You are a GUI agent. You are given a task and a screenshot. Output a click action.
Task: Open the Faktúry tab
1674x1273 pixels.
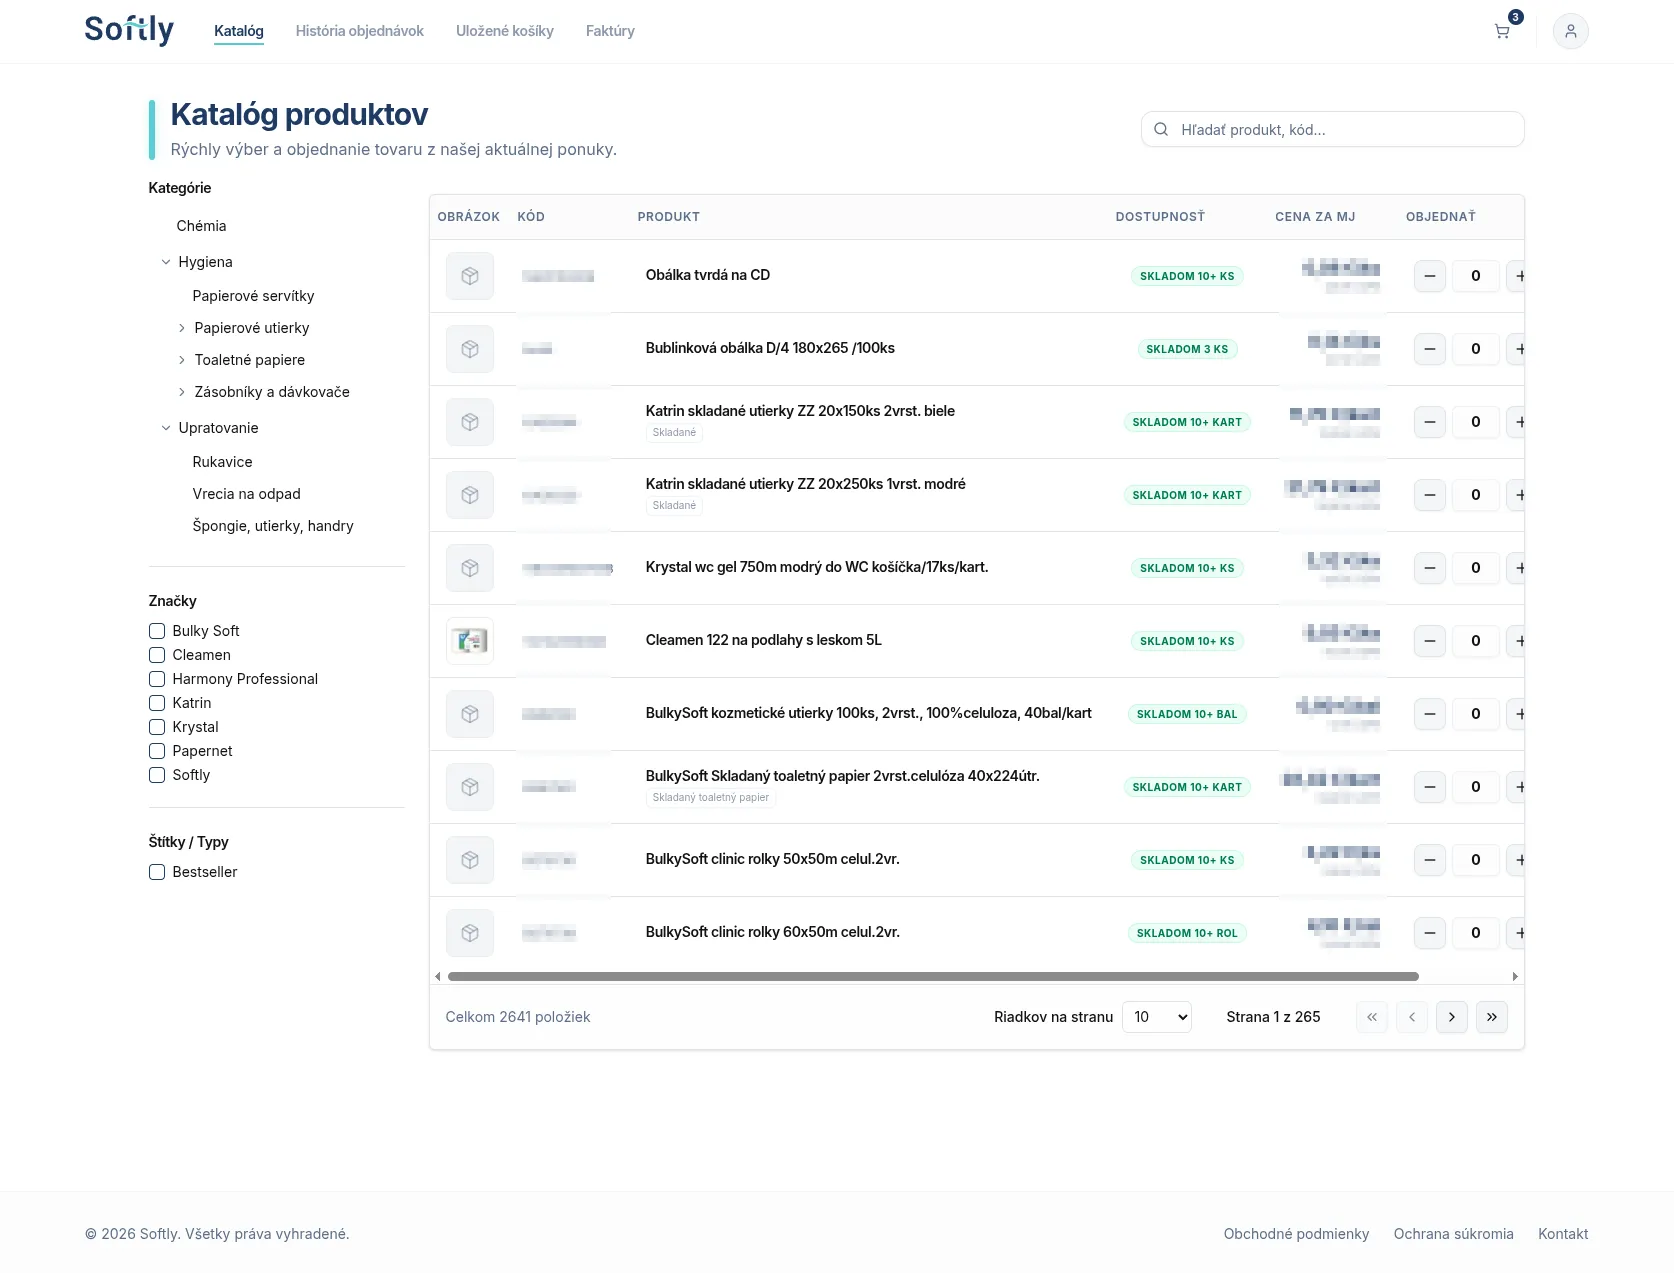click(610, 31)
